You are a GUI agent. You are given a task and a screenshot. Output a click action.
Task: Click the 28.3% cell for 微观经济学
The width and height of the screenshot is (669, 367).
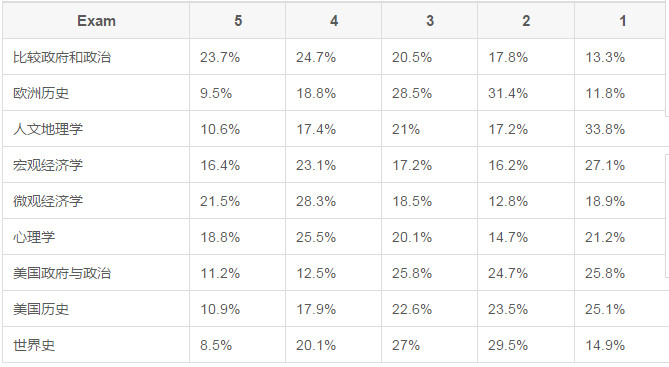[x=334, y=201]
